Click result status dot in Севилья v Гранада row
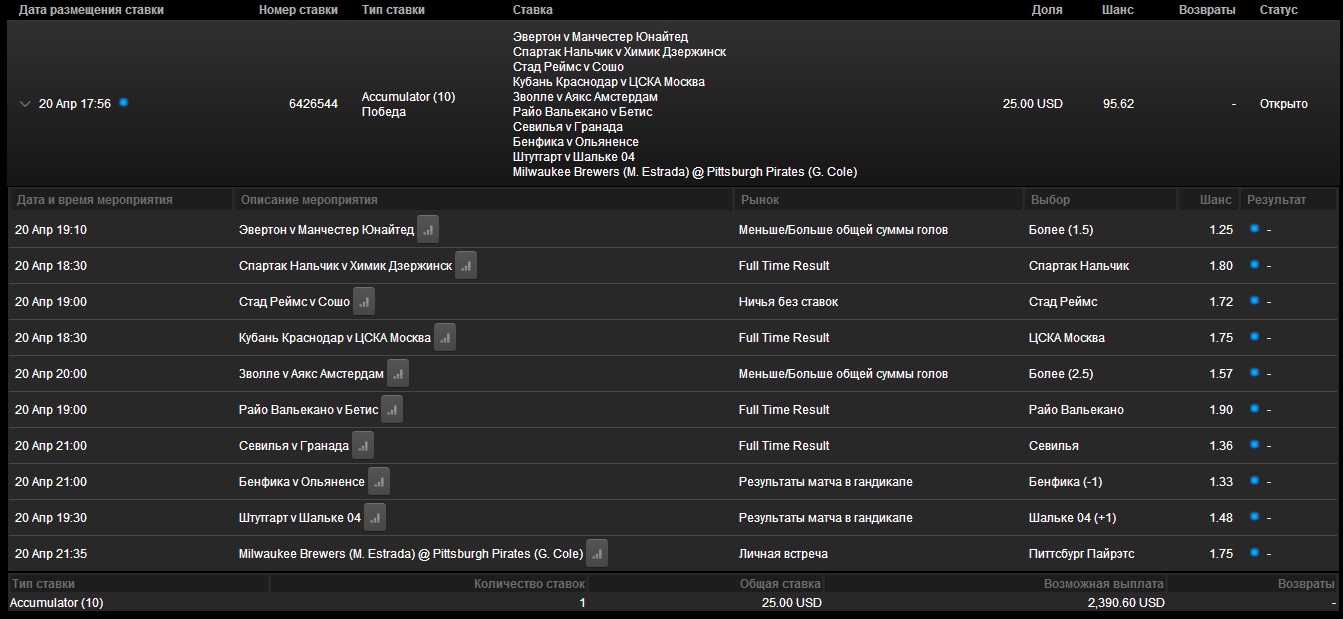The width and height of the screenshot is (1343, 619). pyautogui.click(x=1254, y=445)
